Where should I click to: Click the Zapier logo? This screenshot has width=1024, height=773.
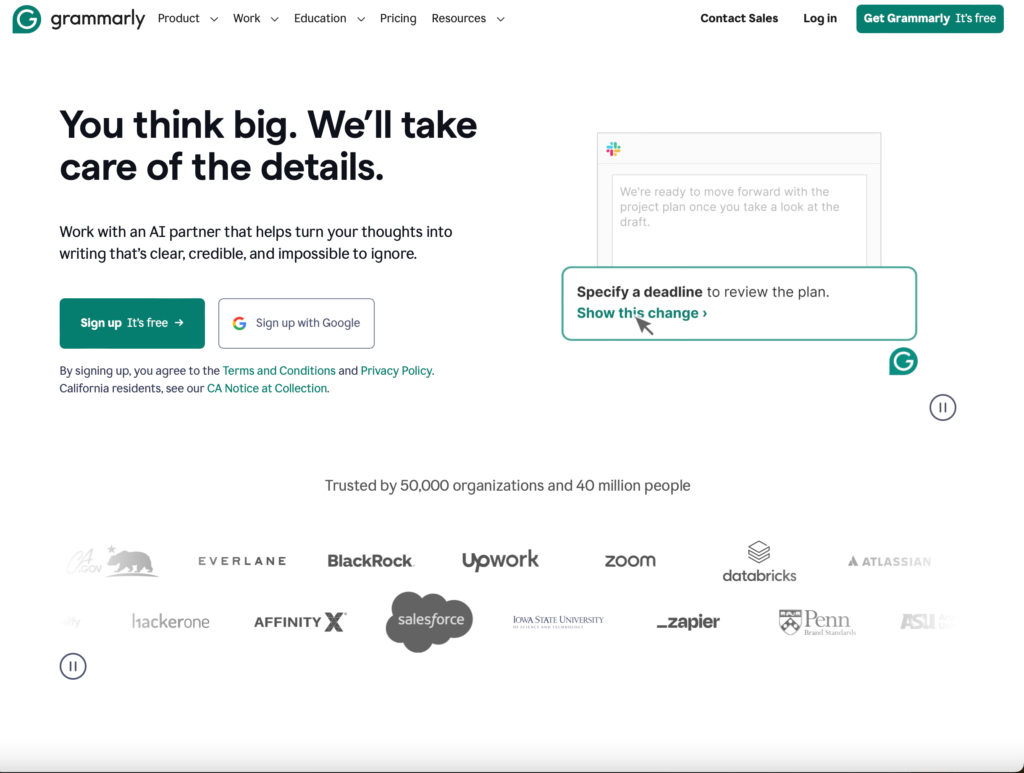coord(687,621)
